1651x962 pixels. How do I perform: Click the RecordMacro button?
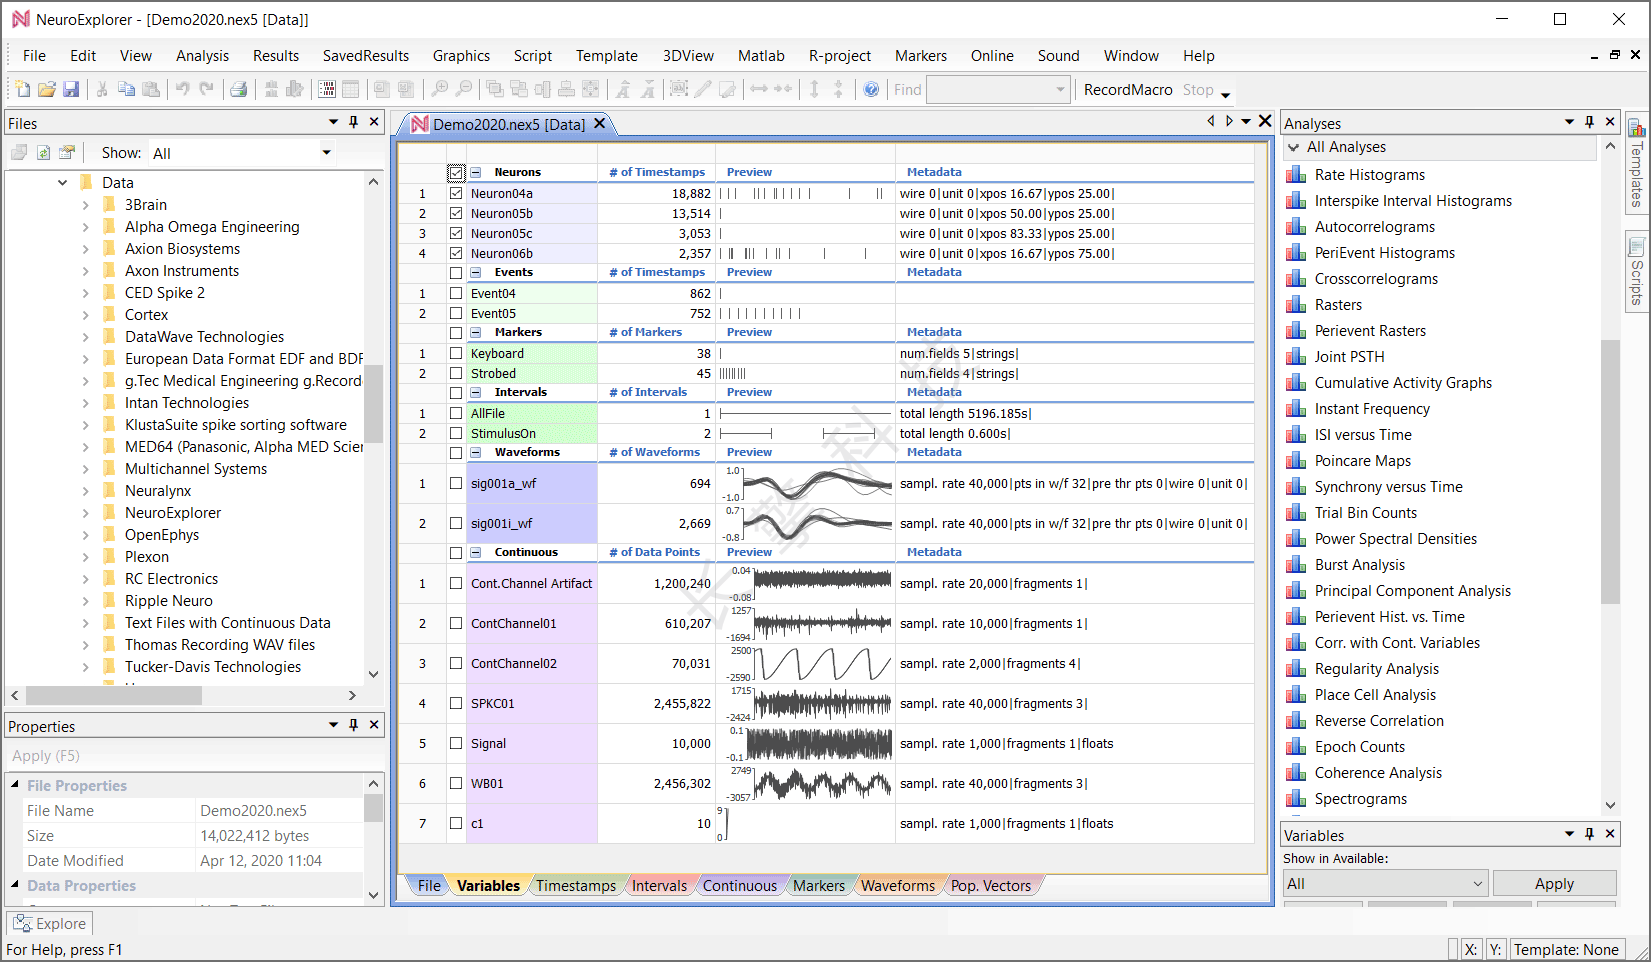click(x=1127, y=90)
